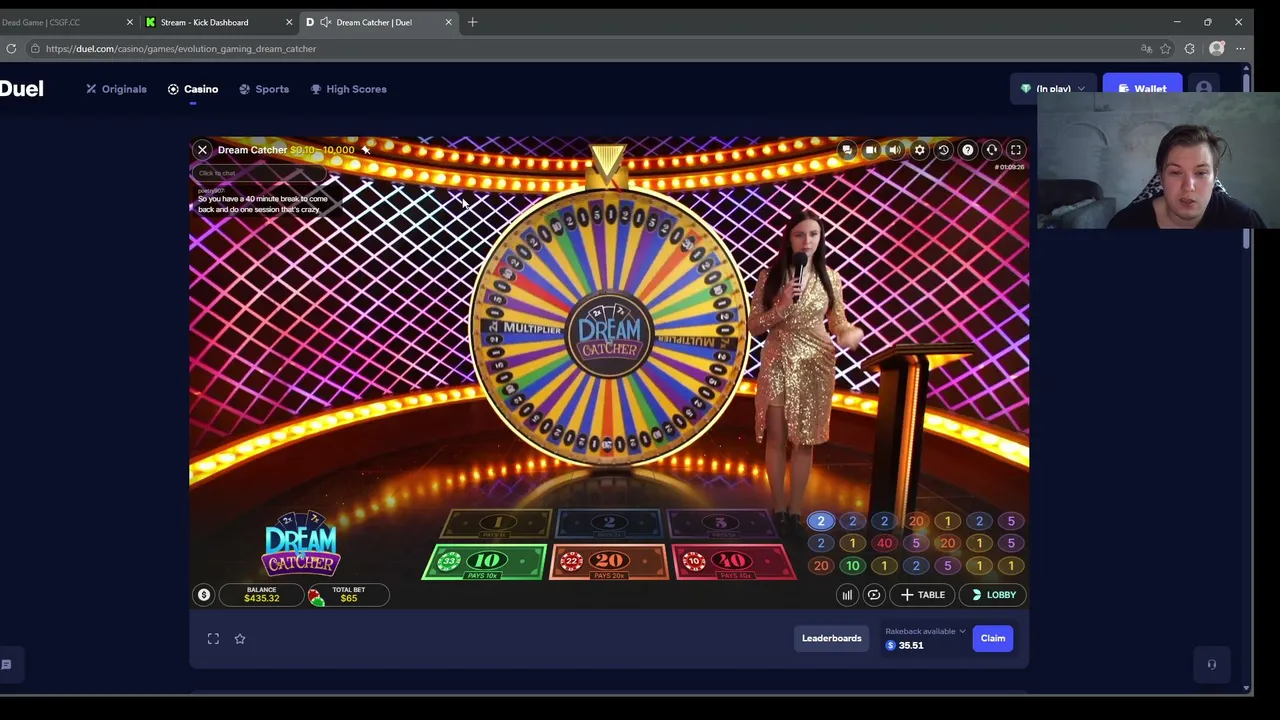The height and width of the screenshot is (720, 1280).
Task: Open the Originals section
Action: pyautogui.click(x=116, y=89)
